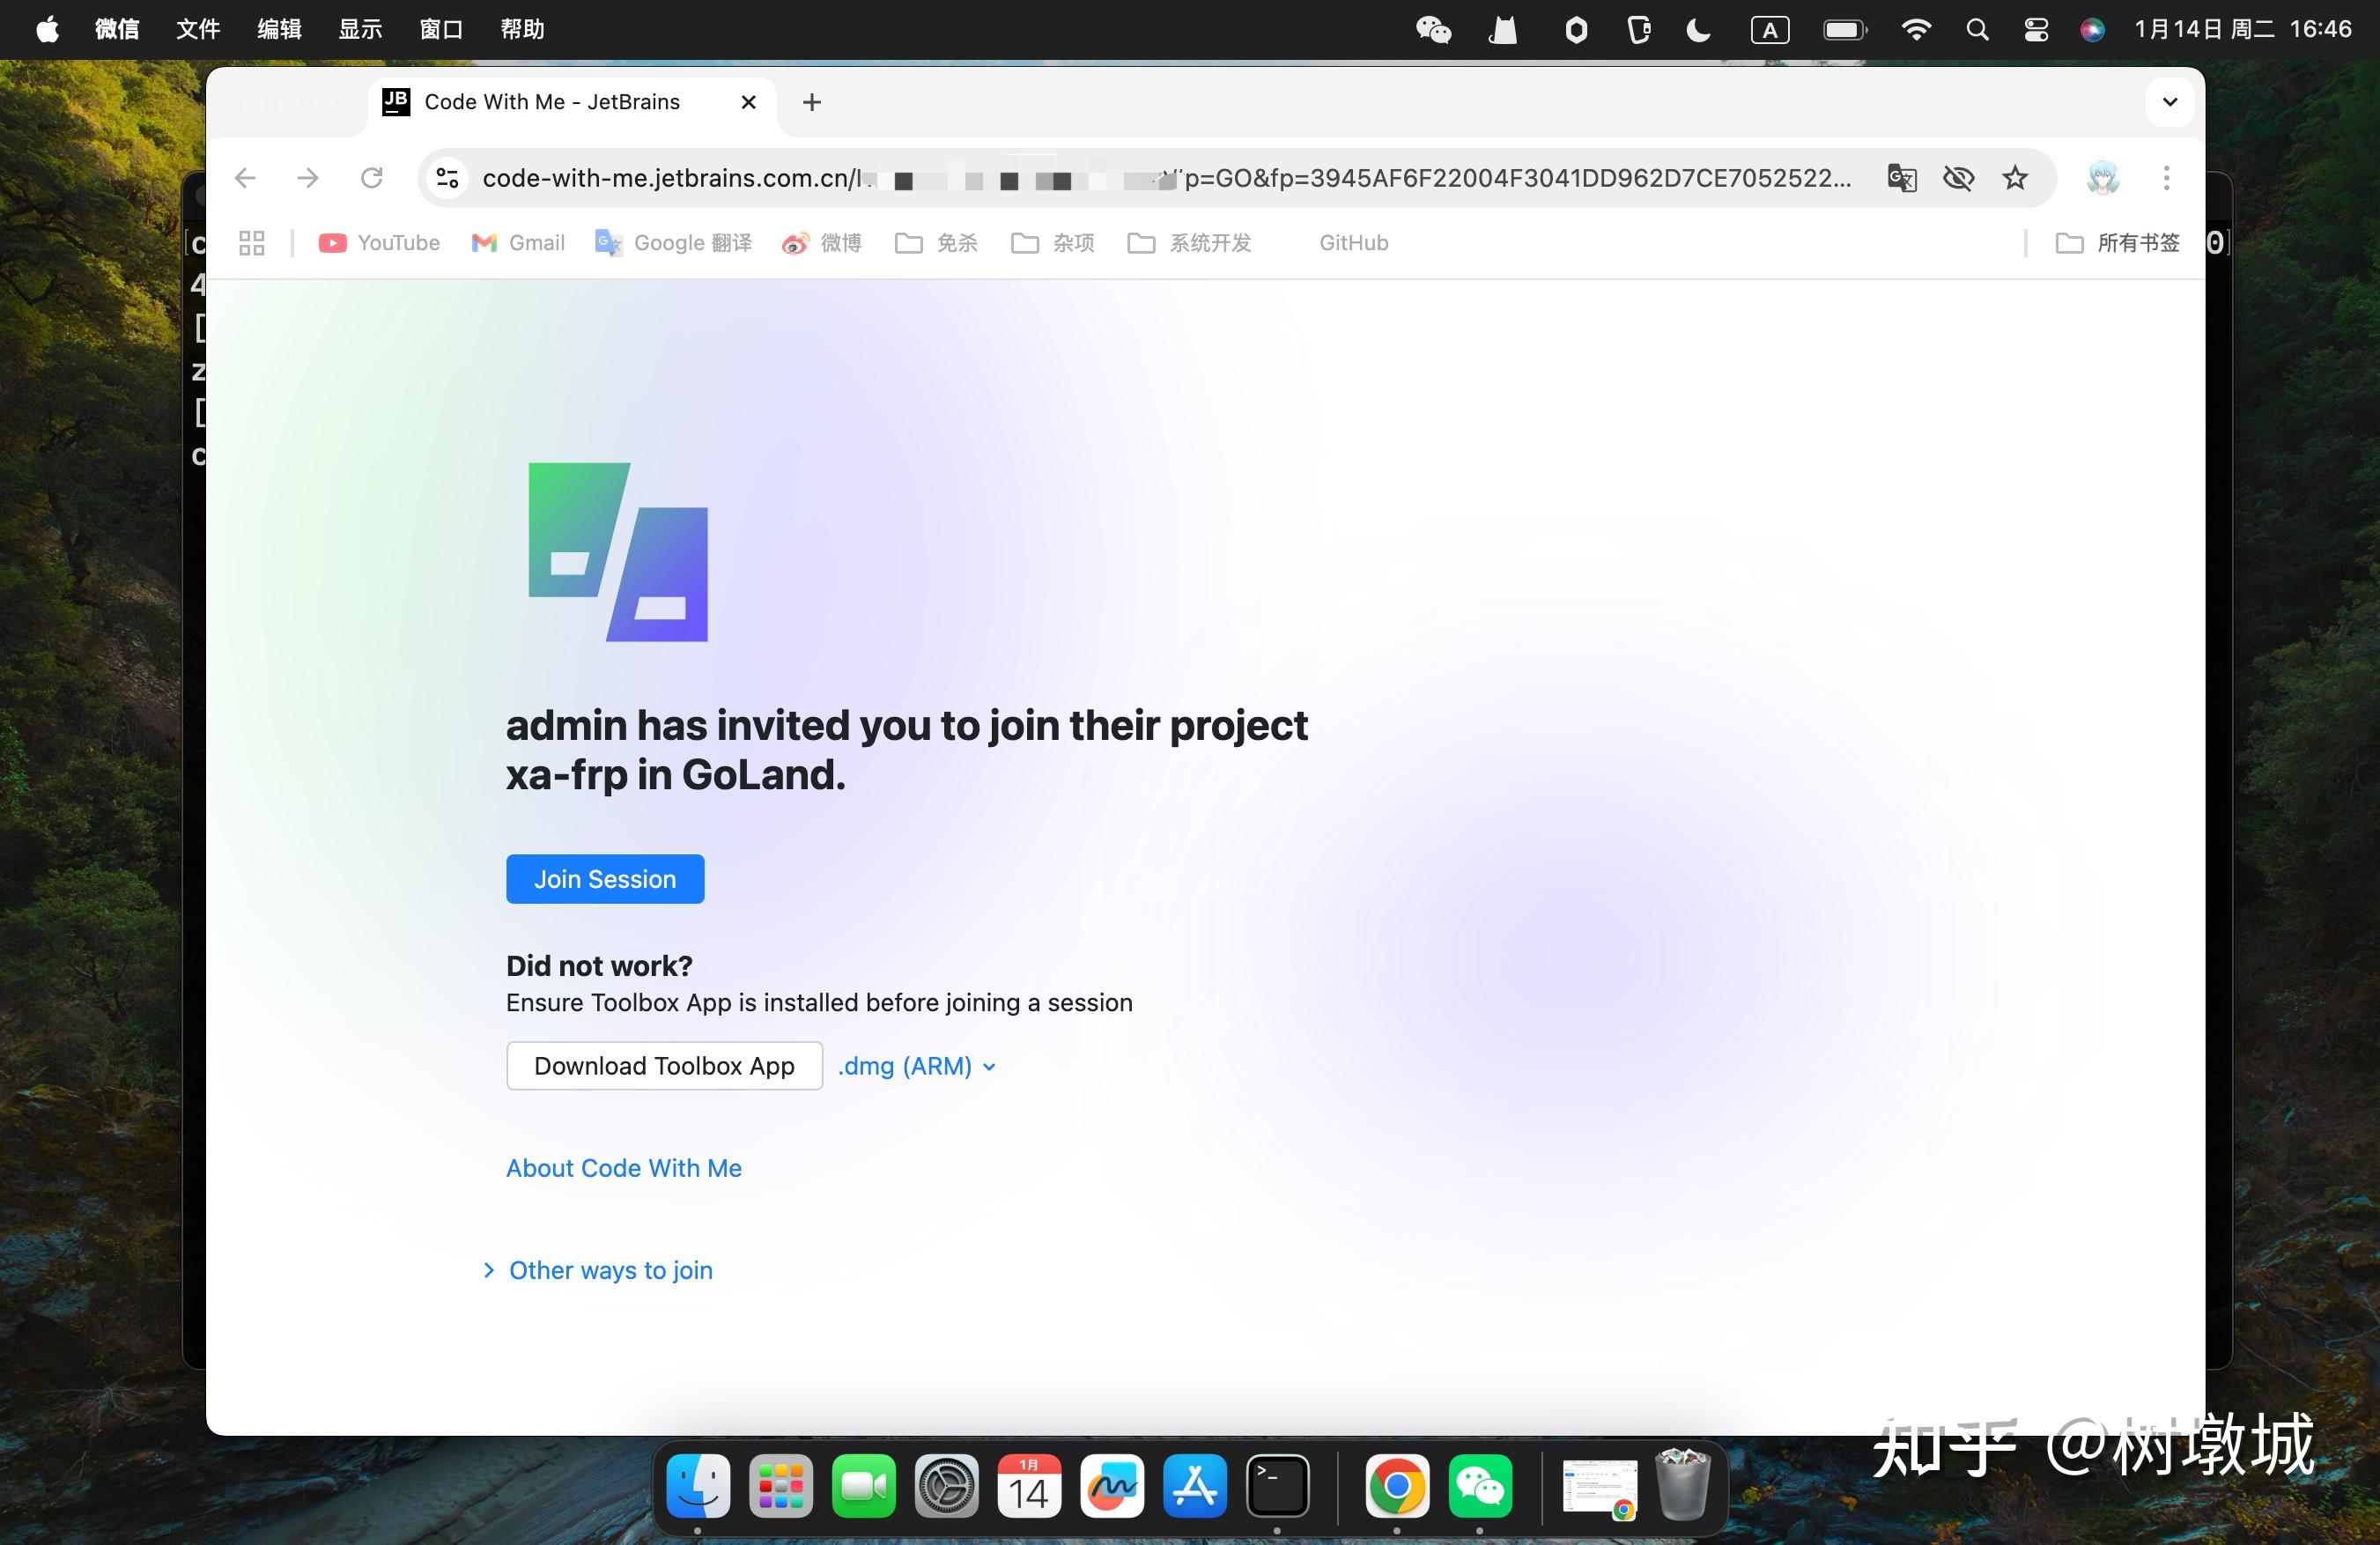
Task: Open the 微博 bookmark
Action: click(x=820, y=242)
